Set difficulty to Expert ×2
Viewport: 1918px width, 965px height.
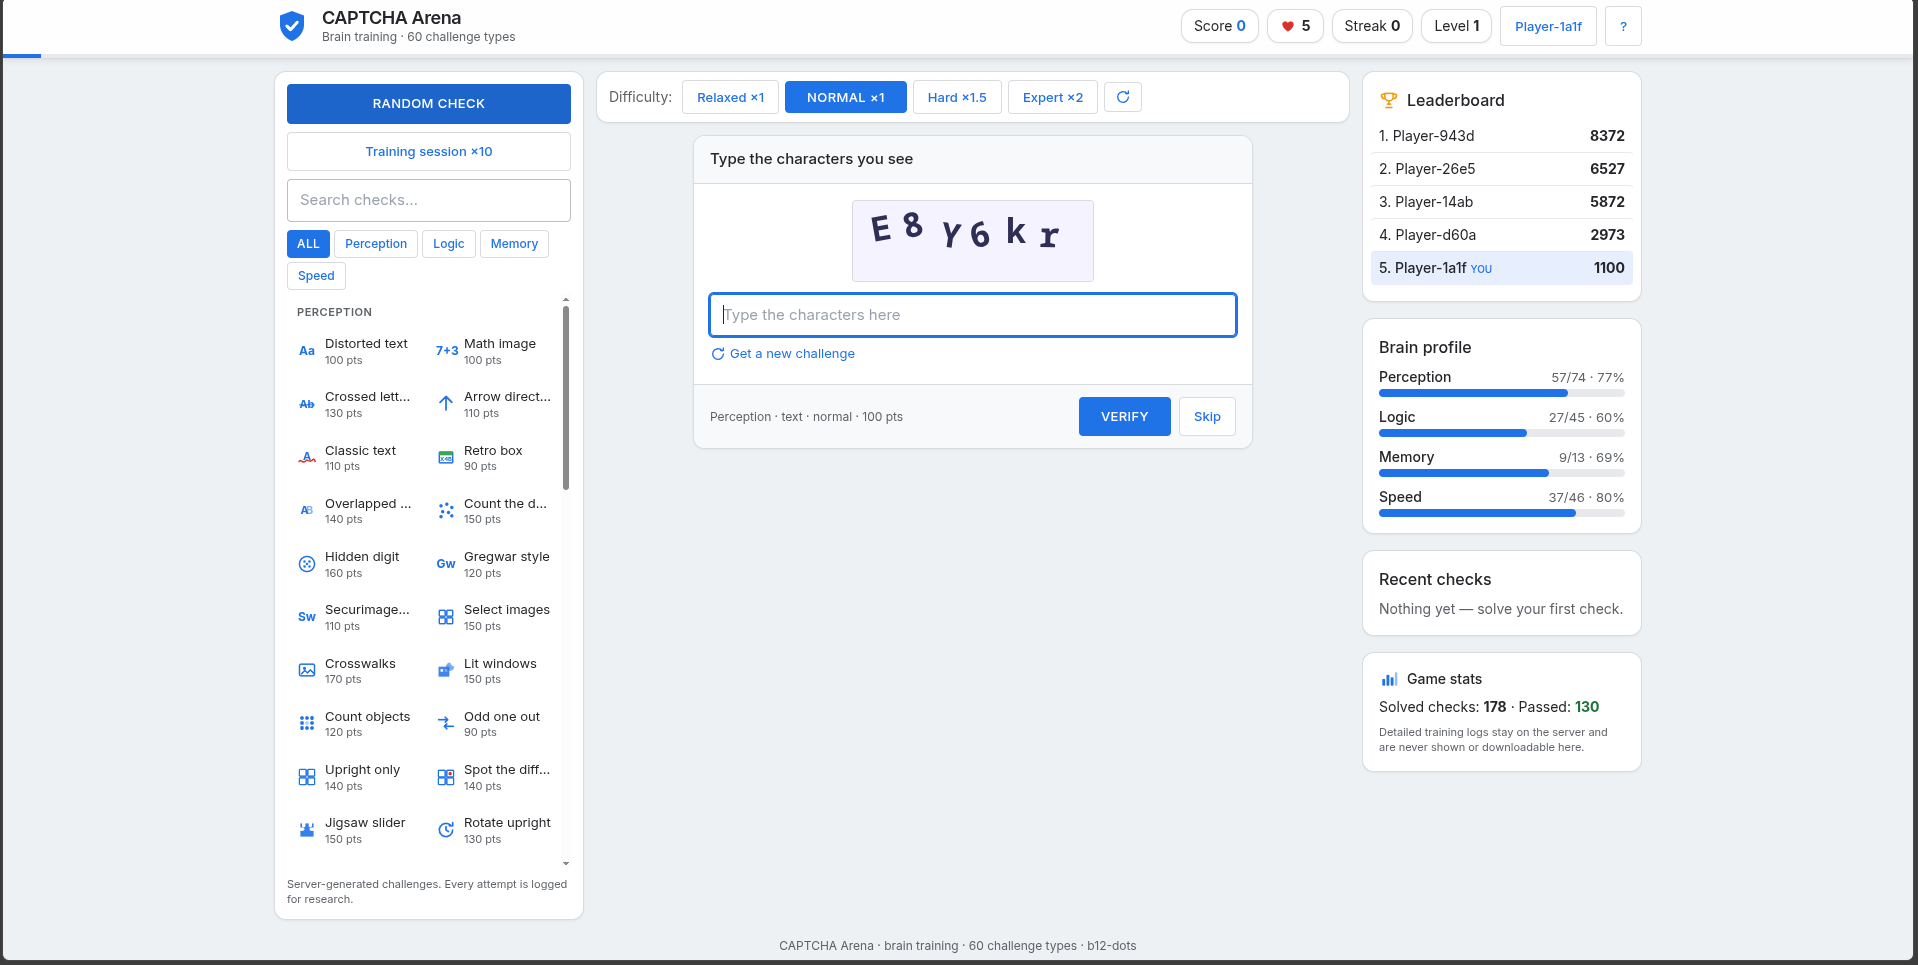(1053, 97)
